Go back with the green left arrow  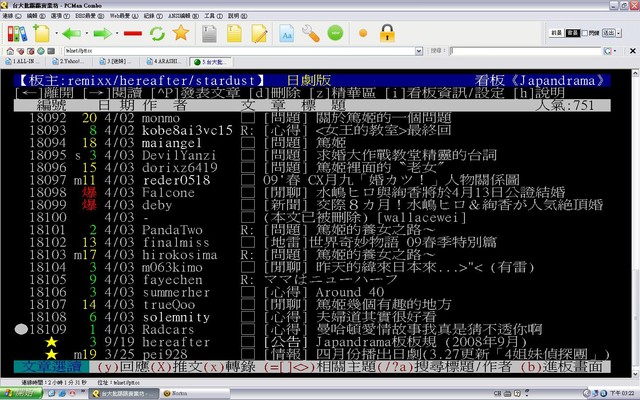click(72, 33)
